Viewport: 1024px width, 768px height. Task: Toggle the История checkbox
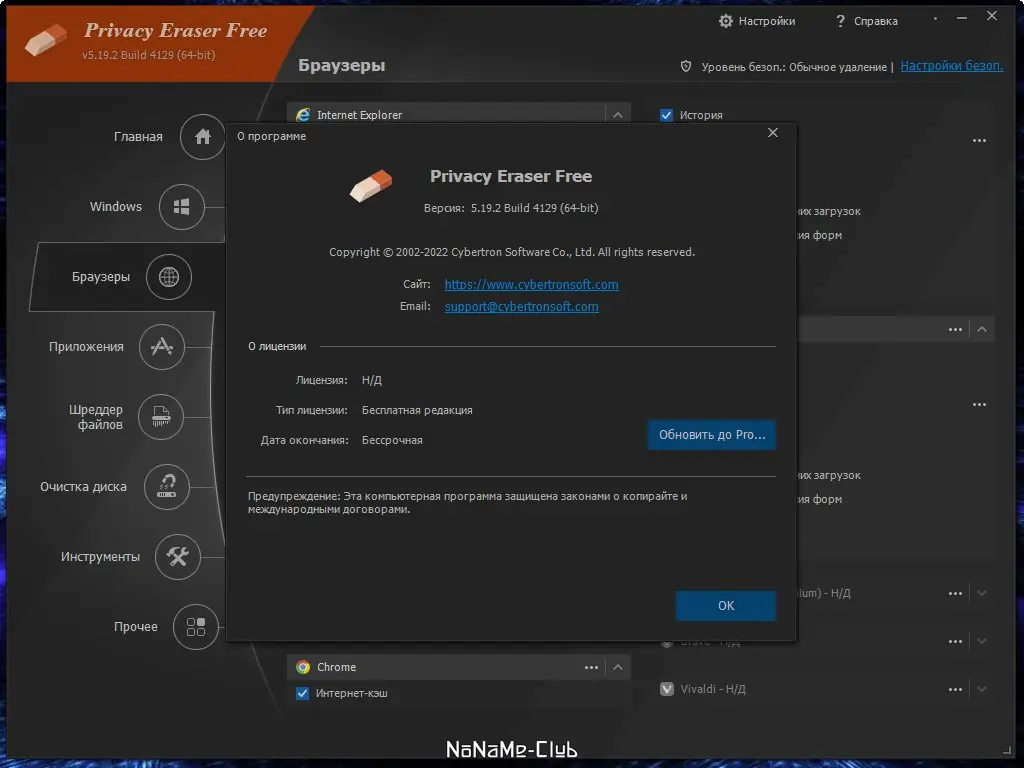click(x=666, y=115)
